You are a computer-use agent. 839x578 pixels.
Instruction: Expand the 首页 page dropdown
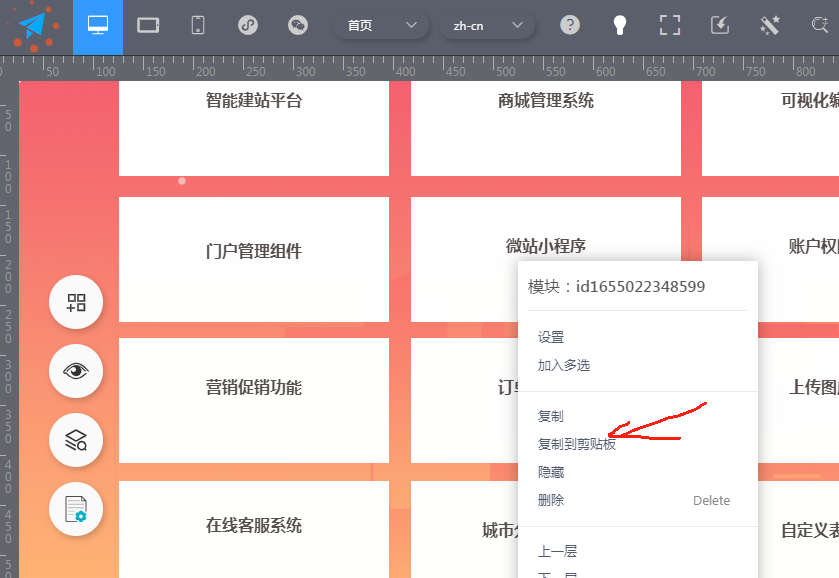coord(381,26)
